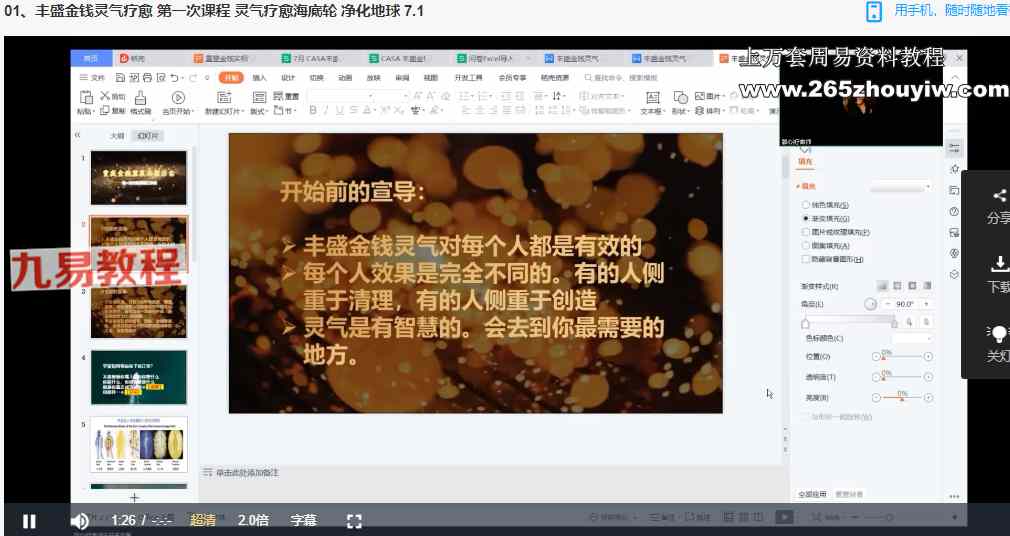Viewport: 1010px width, 536px height.
Task: Pause the video playback
Action: pyautogui.click(x=29, y=520)
